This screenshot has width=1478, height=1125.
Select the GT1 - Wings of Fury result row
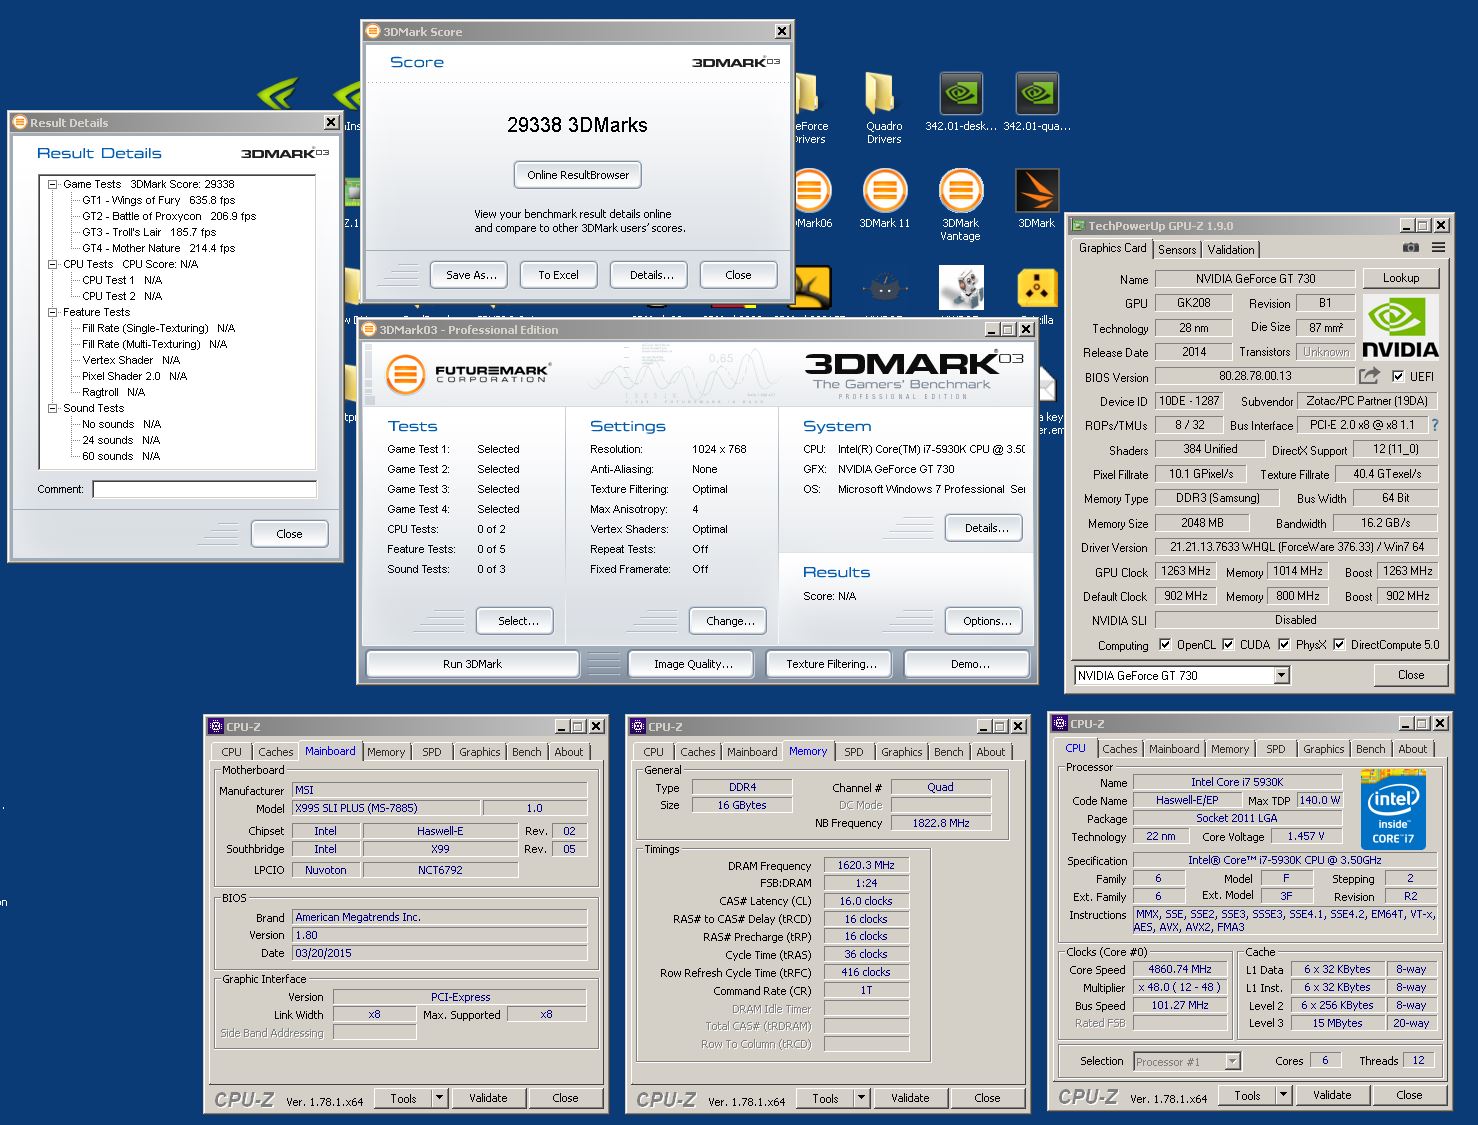158,200
